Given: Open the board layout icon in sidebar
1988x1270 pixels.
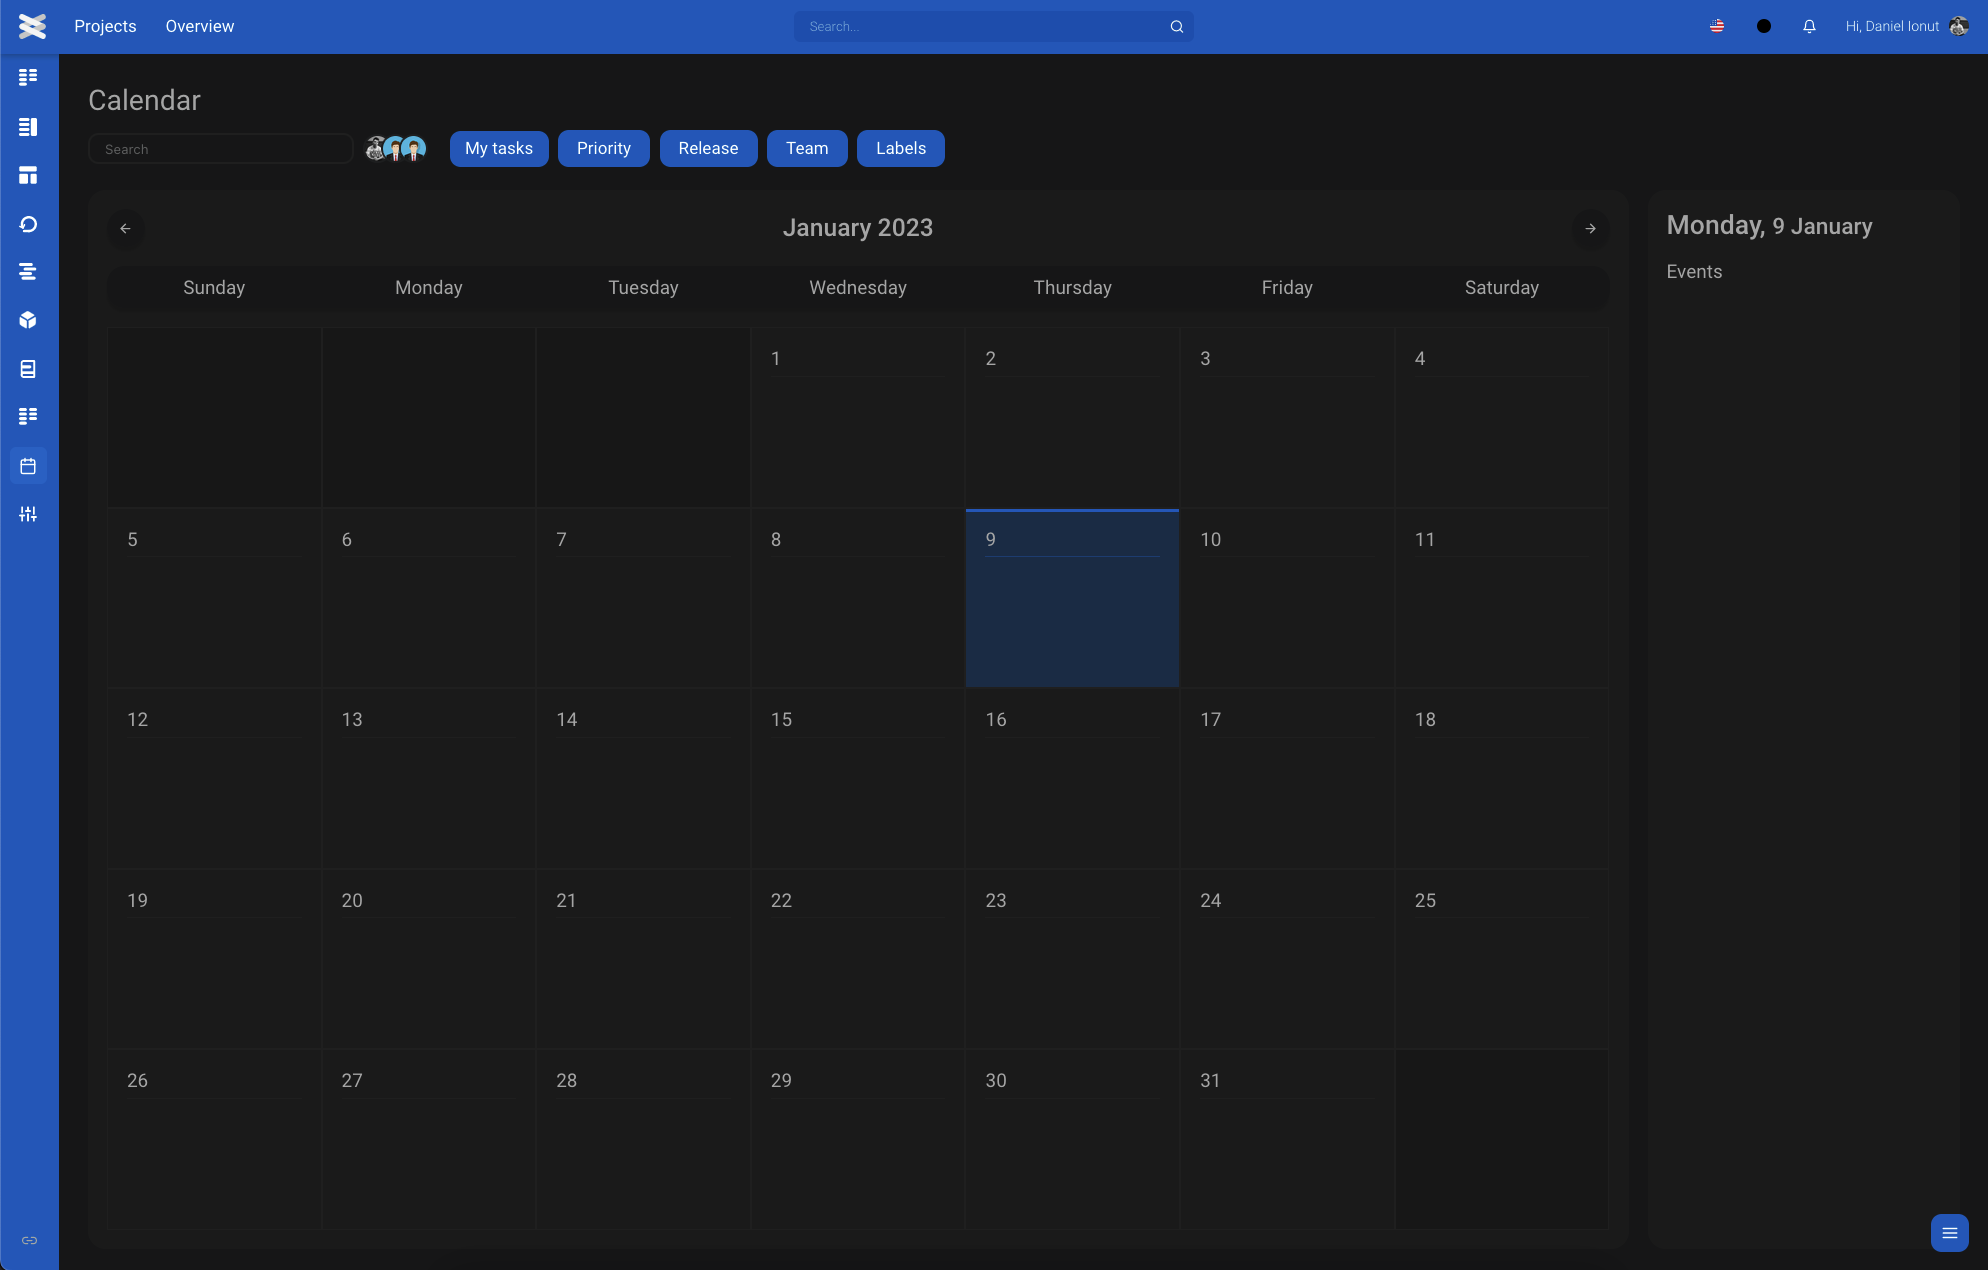Looking at the screenshot, I should [28, 176].
